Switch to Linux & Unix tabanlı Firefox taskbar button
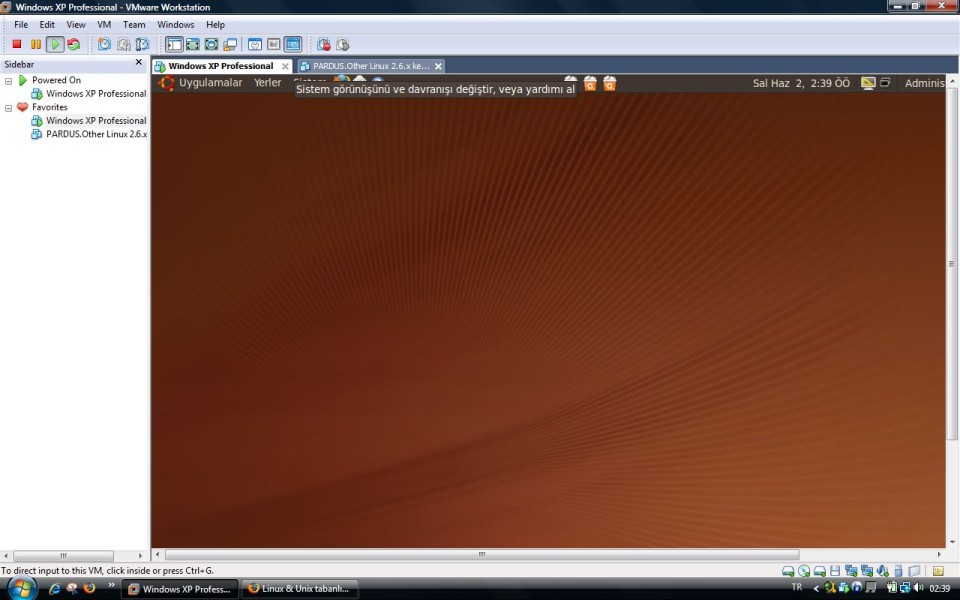This screenshot has height=600, width=960. click(299, 589)
